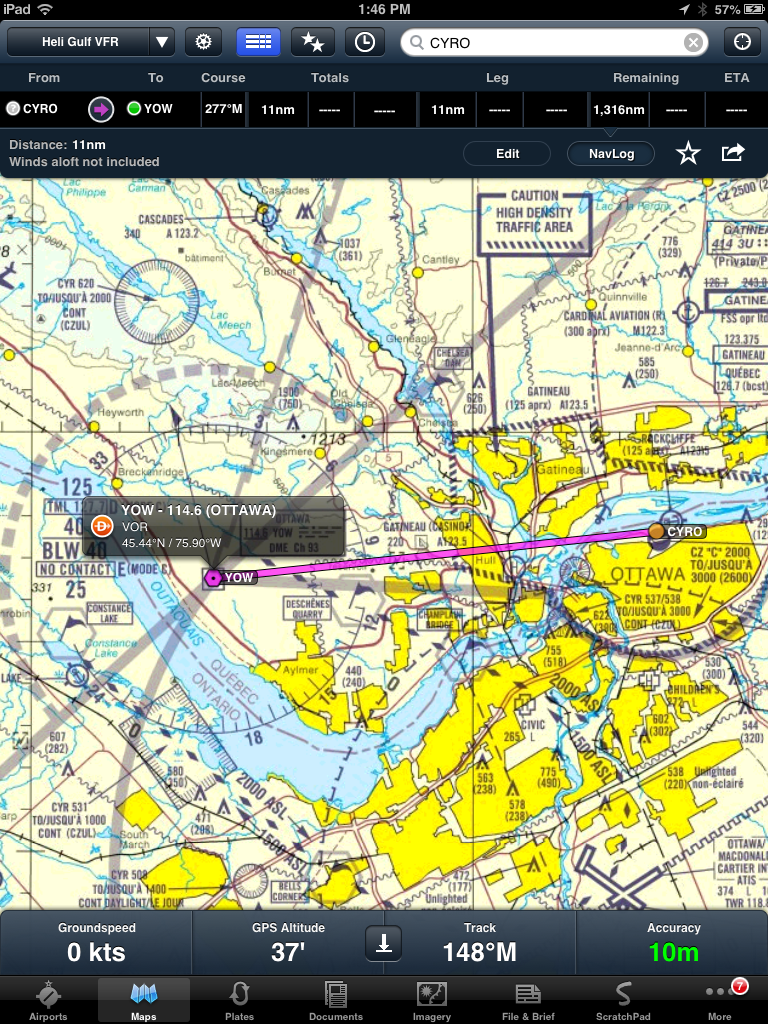
Task: Tap the 277°M course value
Action: [223, 109]
